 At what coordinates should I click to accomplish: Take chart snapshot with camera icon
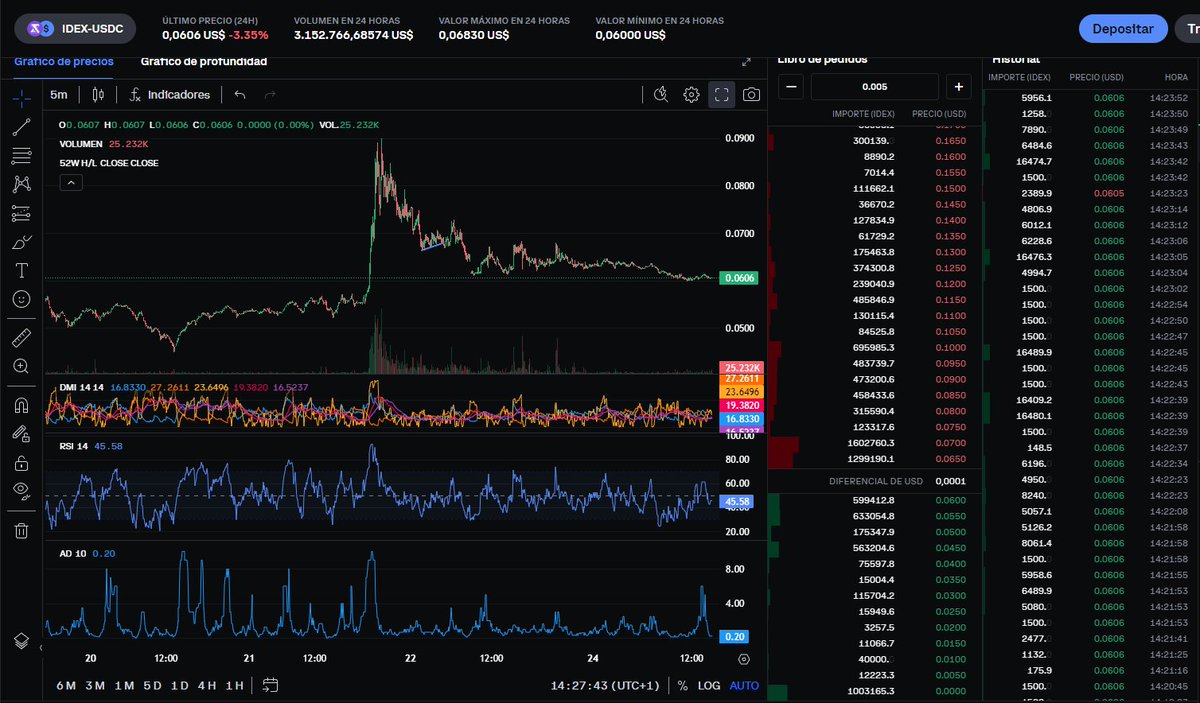(x=752, y=94)
